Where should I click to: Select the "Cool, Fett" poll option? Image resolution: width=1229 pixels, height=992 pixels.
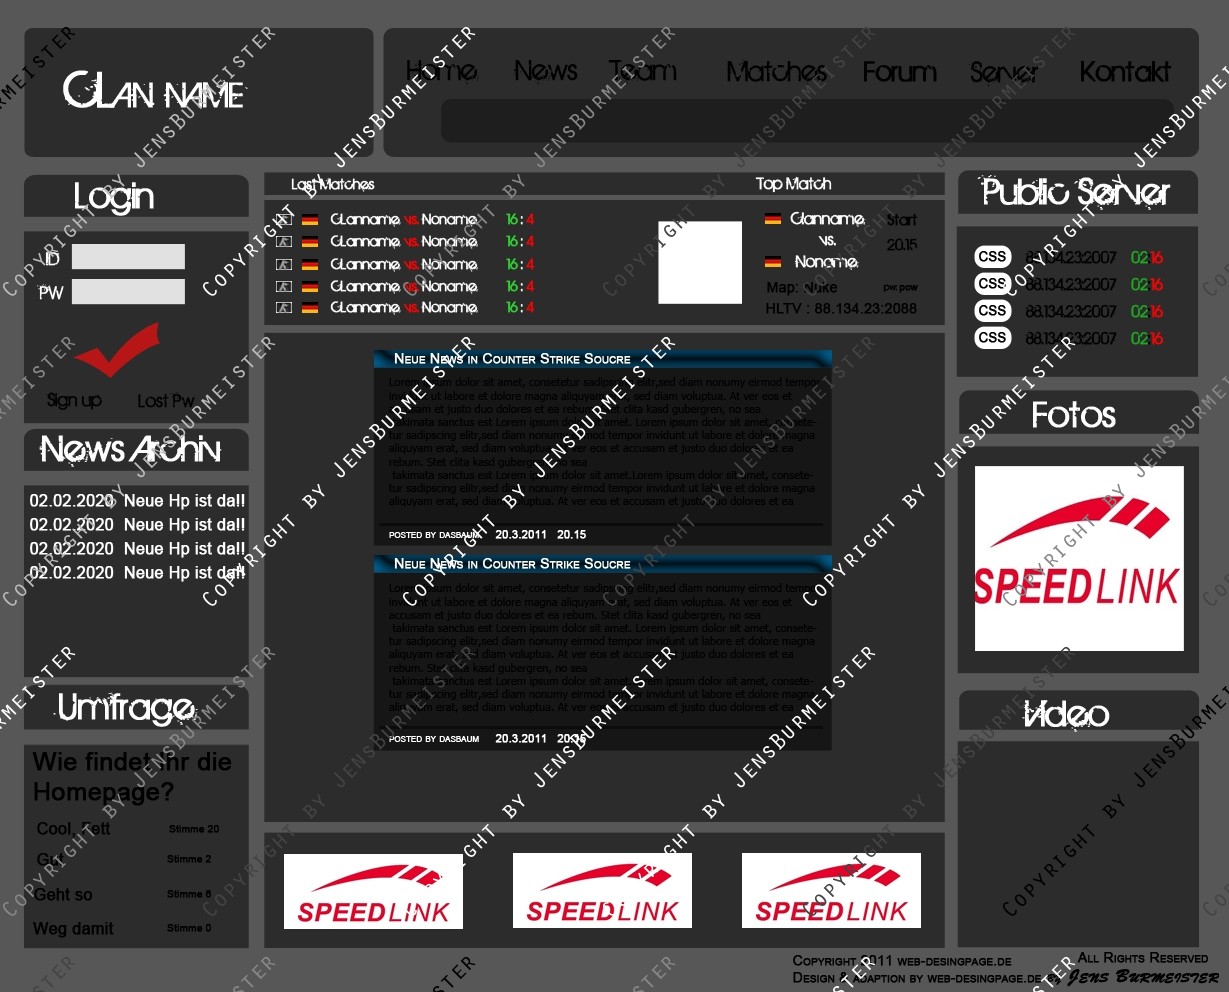[73, 829]
